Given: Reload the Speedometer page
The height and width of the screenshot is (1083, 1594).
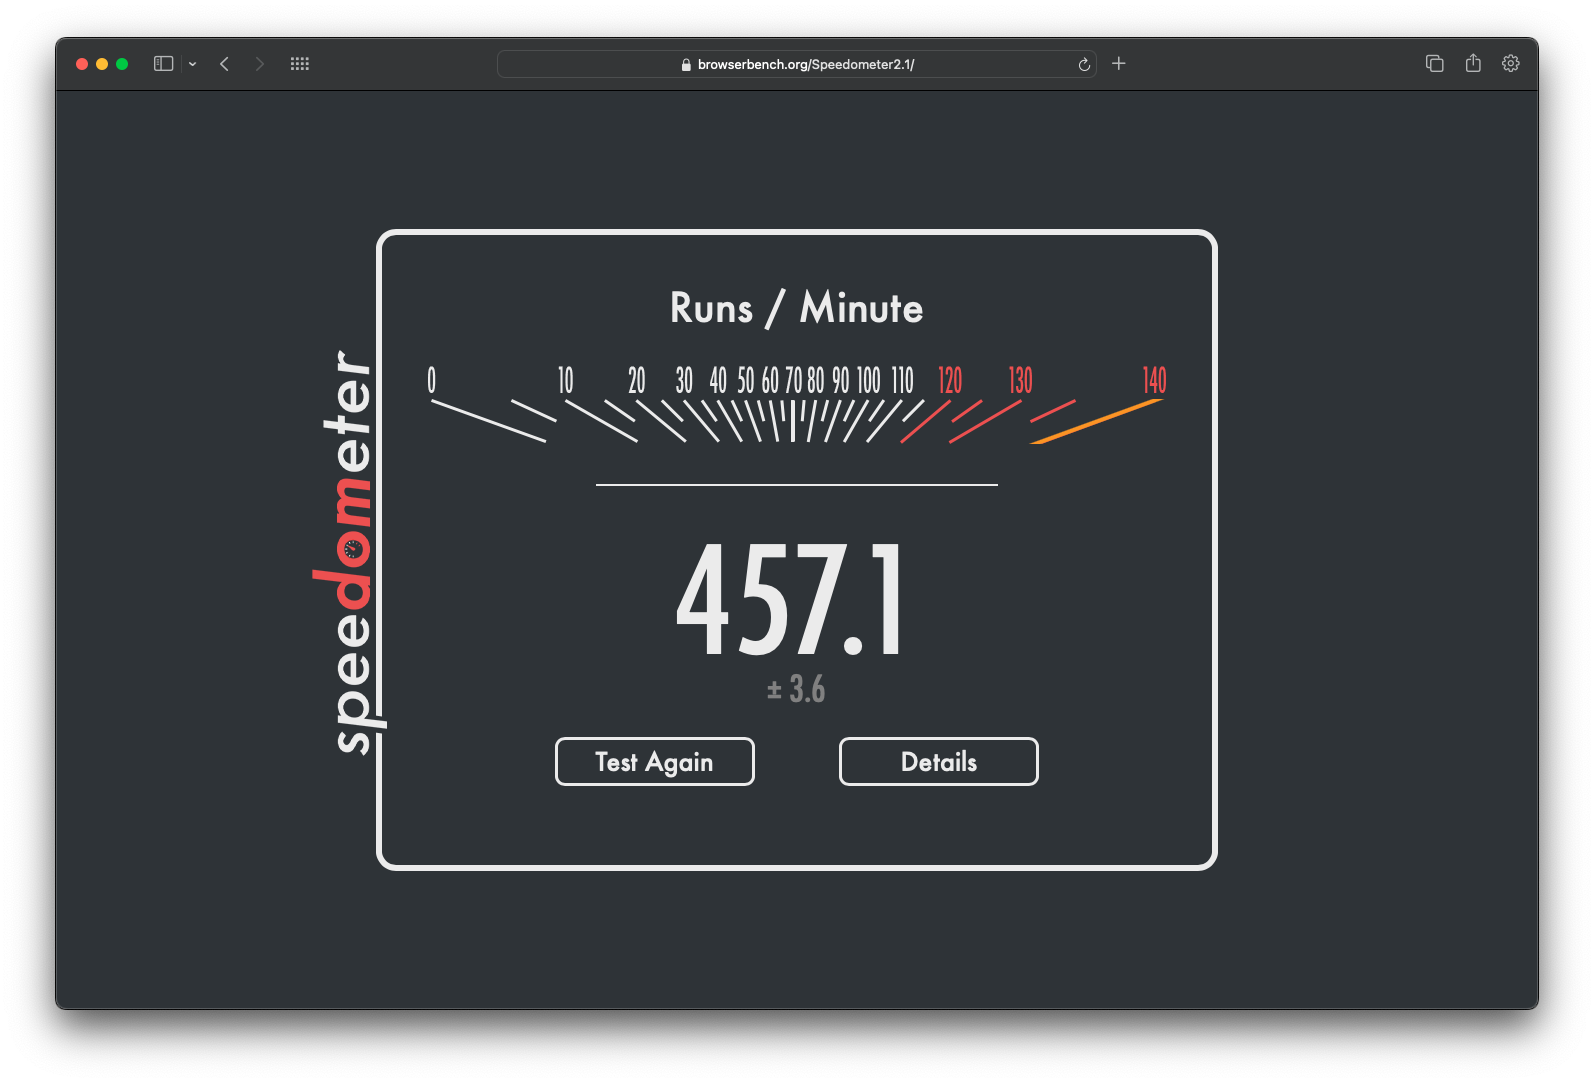Looking at the screenshot, I should point(1084,64).
